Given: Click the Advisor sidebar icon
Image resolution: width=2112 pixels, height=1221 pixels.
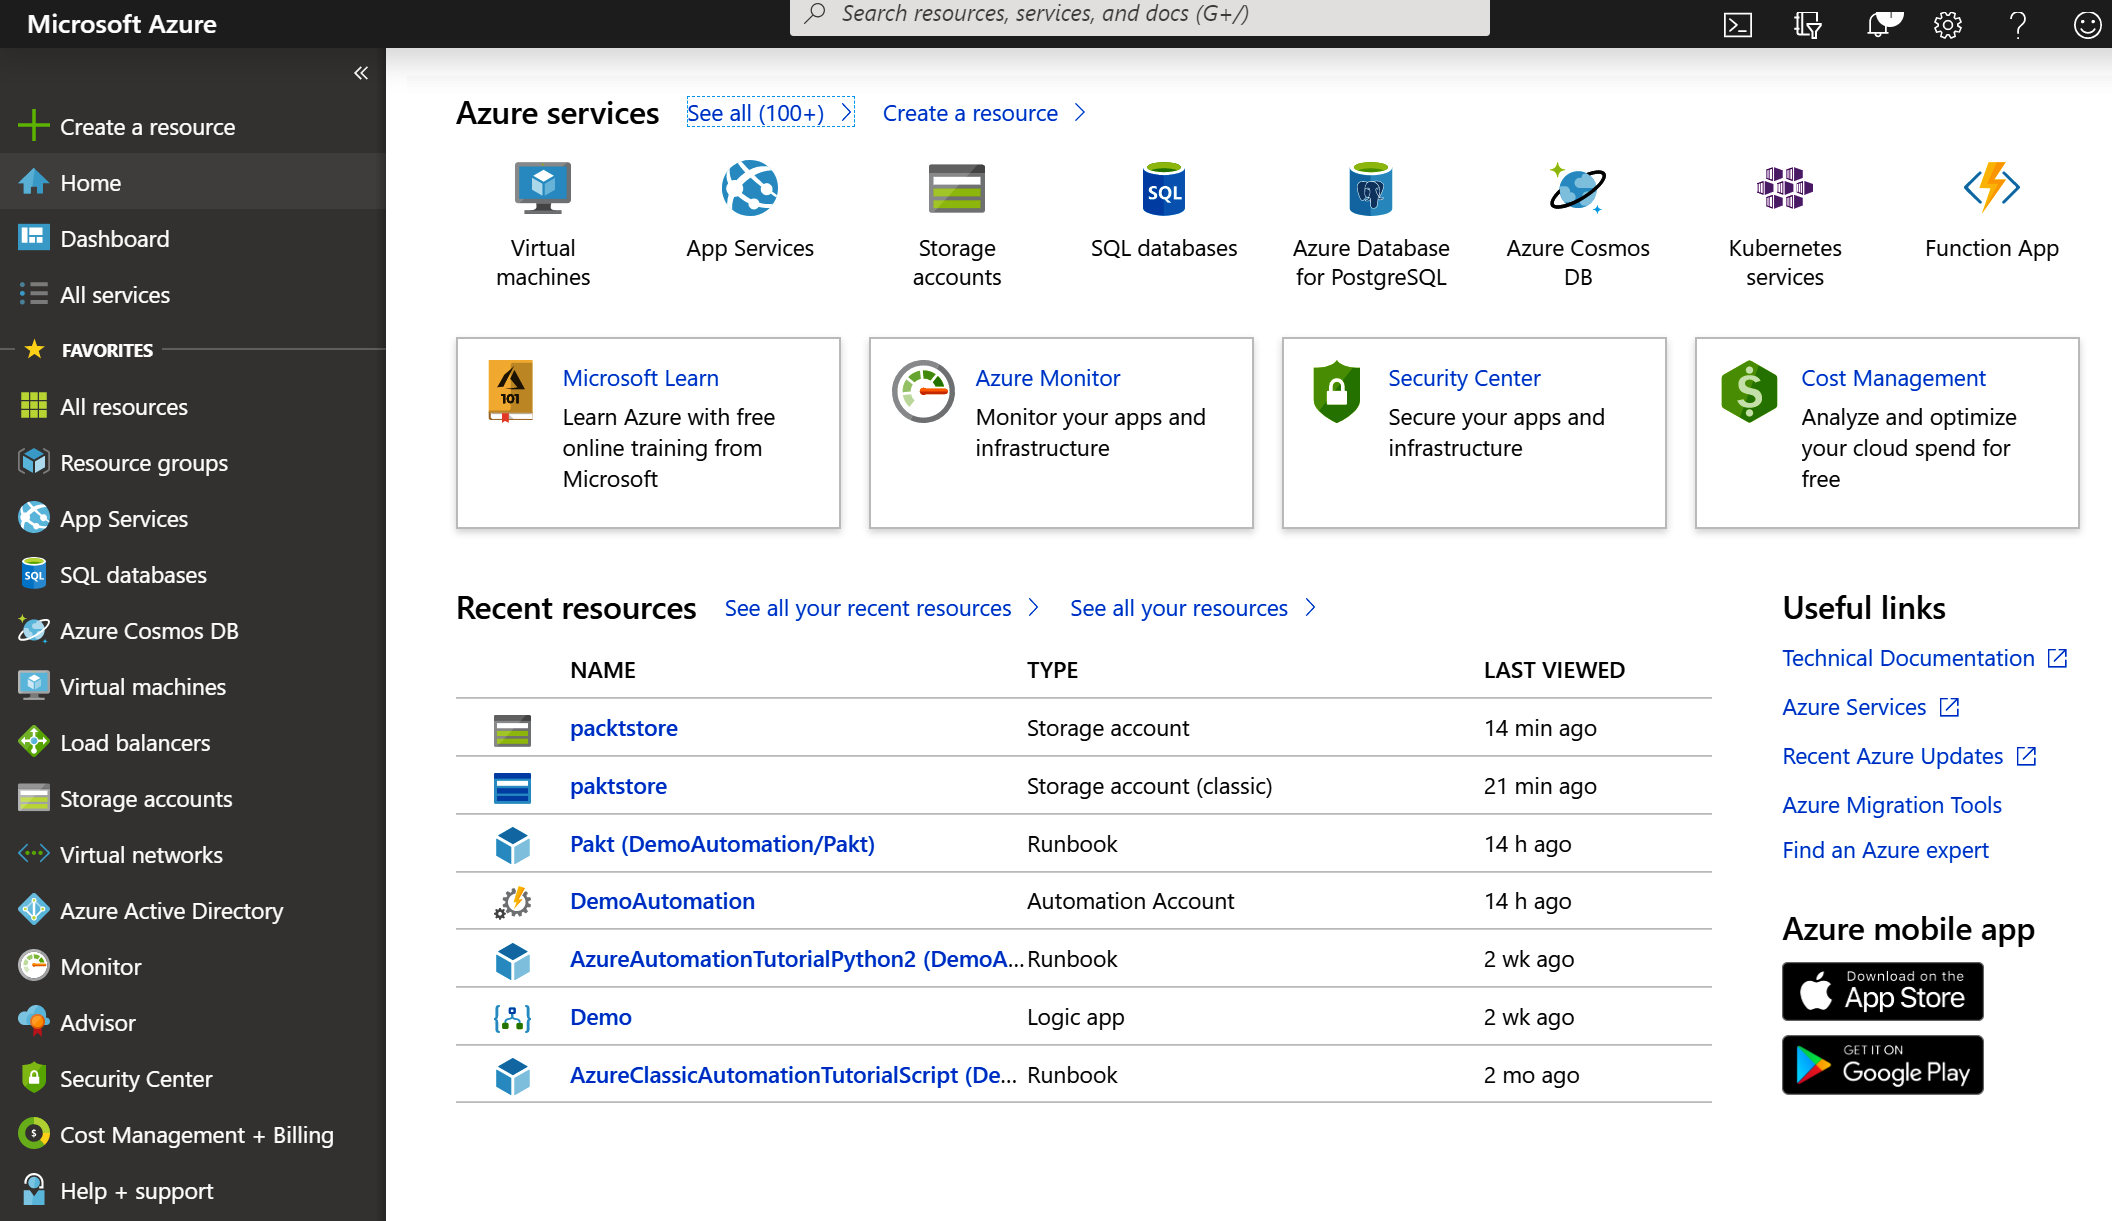Looking at the screenshot, I should click(34, 1022).
